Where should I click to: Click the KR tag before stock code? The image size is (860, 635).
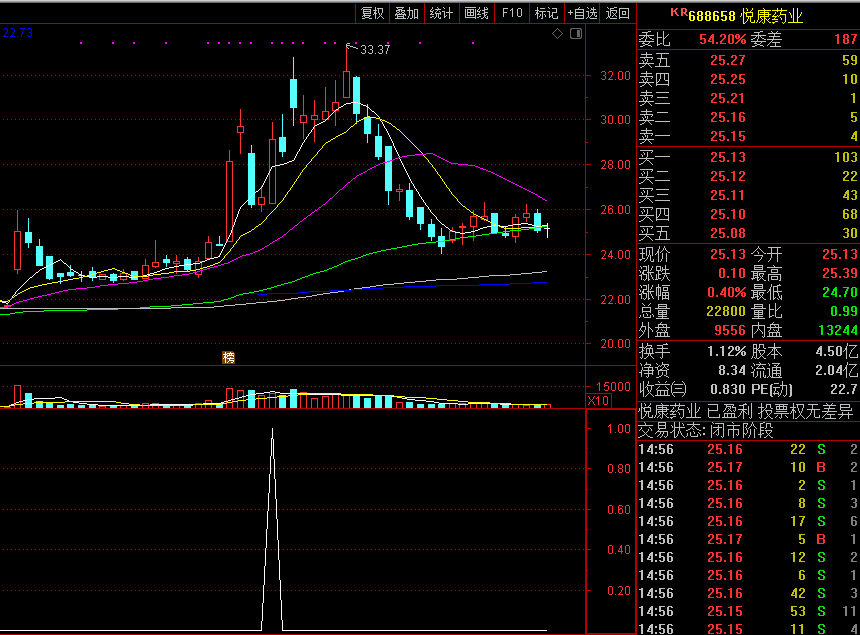coord(679,12)
